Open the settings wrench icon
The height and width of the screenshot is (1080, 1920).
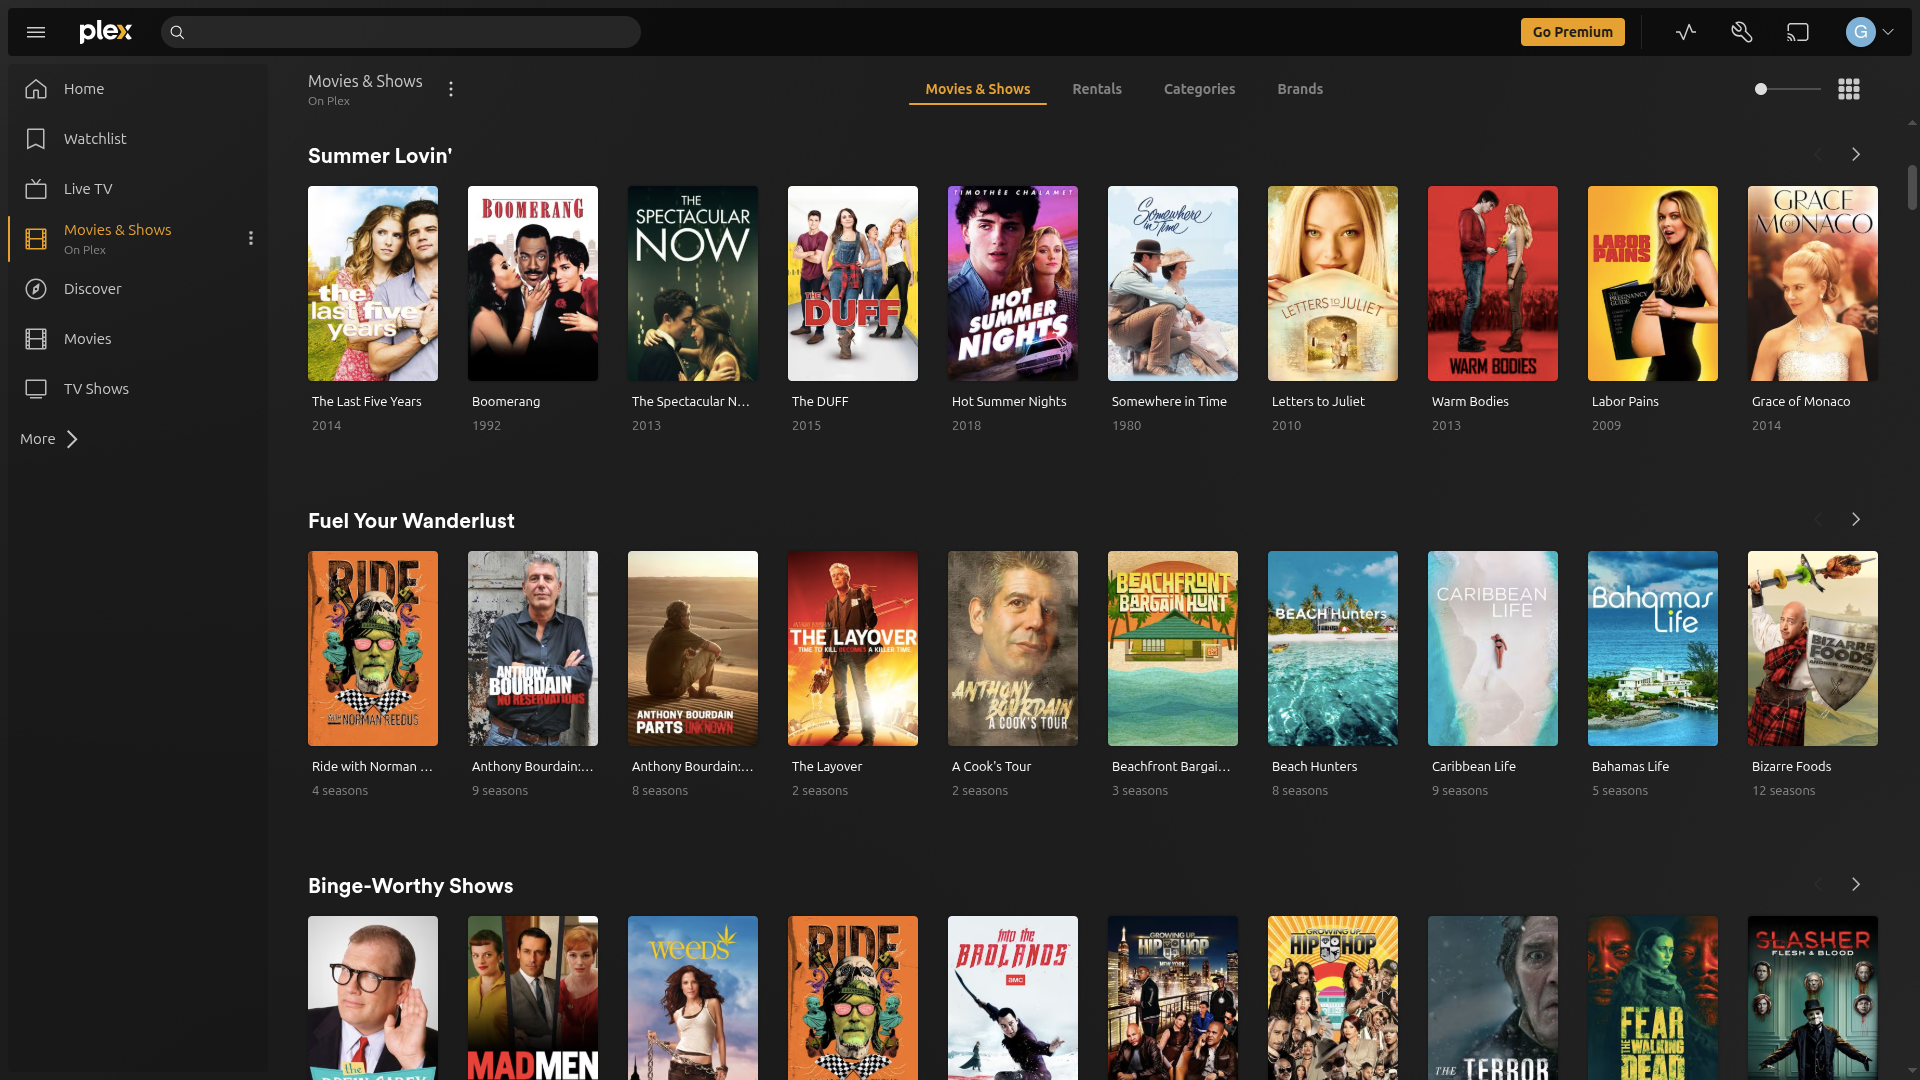click(x=1741, y=31)
